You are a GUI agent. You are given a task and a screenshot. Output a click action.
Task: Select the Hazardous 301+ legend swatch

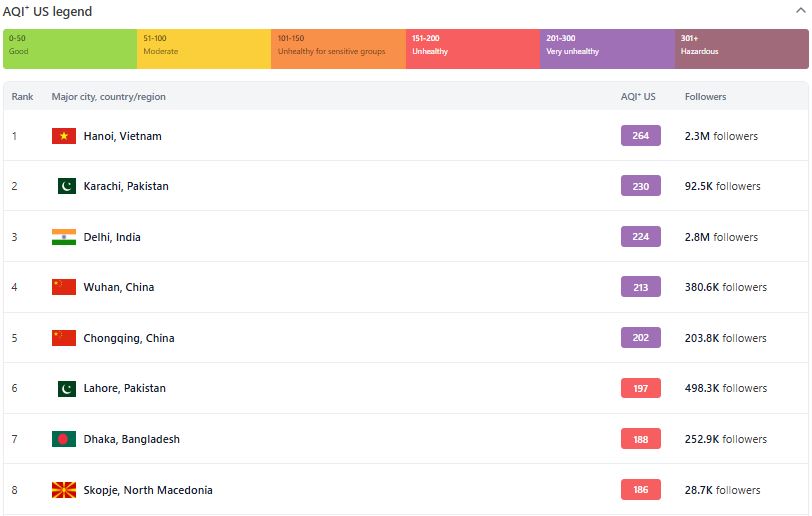(741, 49)
